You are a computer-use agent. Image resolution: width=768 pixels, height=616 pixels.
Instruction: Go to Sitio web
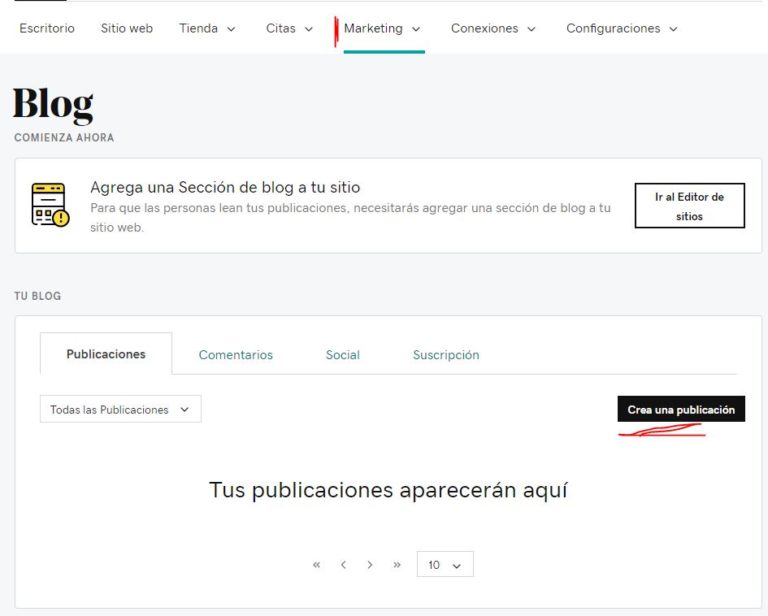(127, 28)
